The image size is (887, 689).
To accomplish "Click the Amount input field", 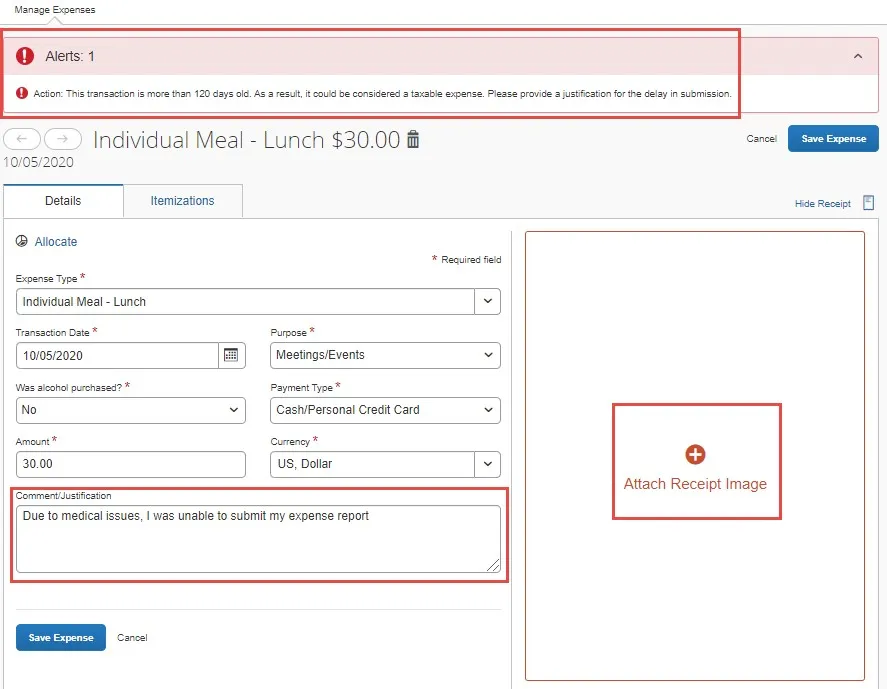I will (x=131, y=464).
